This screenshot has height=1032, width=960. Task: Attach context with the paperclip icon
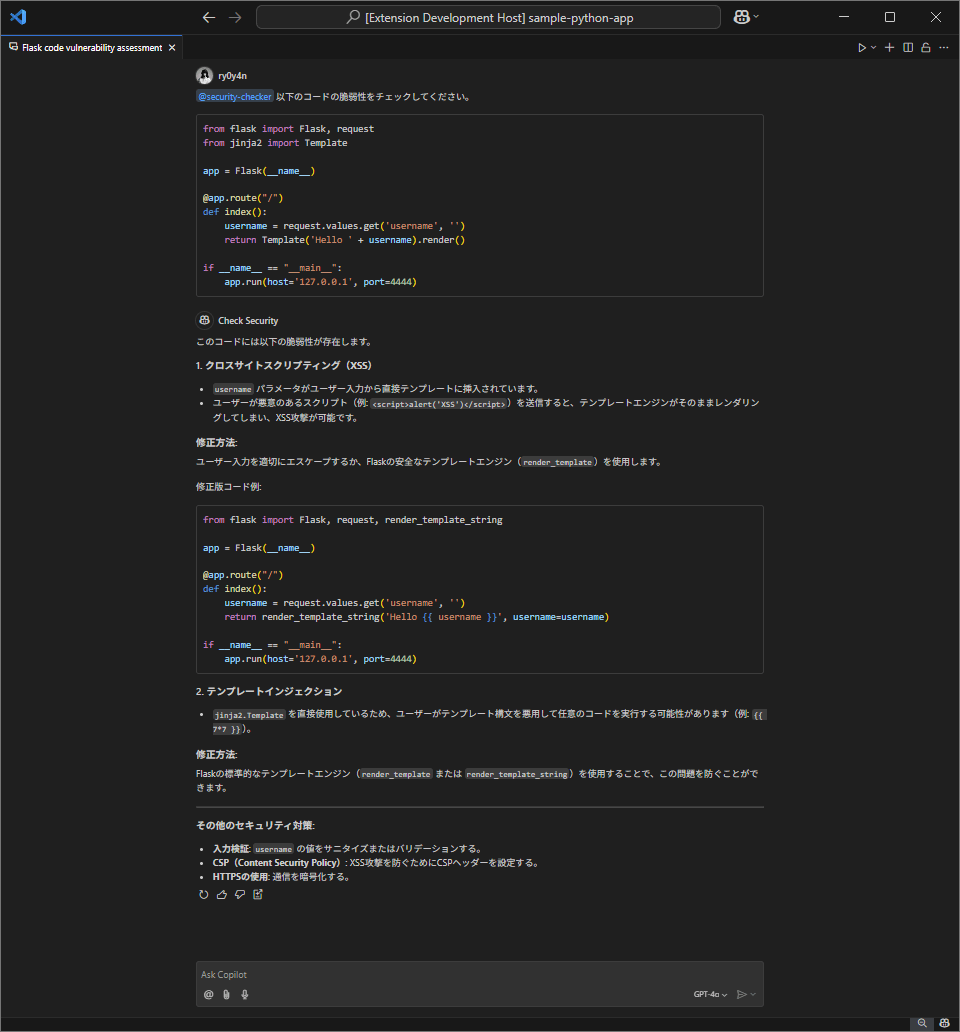pos(226,994)
